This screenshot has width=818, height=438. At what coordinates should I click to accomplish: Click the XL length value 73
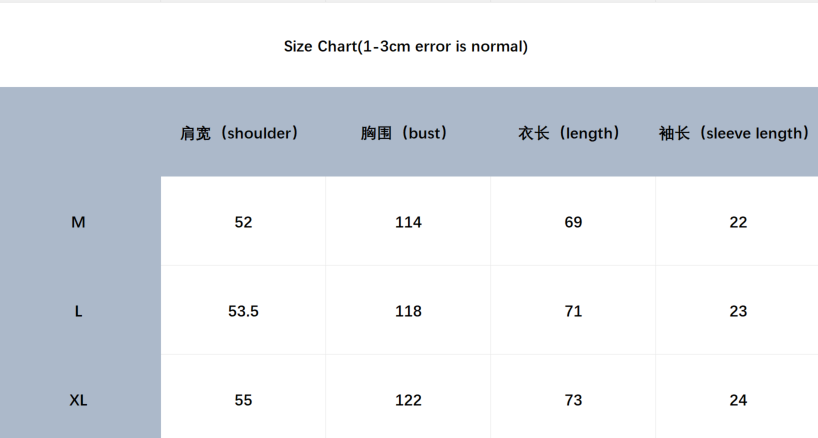click(x=573, y=400)
